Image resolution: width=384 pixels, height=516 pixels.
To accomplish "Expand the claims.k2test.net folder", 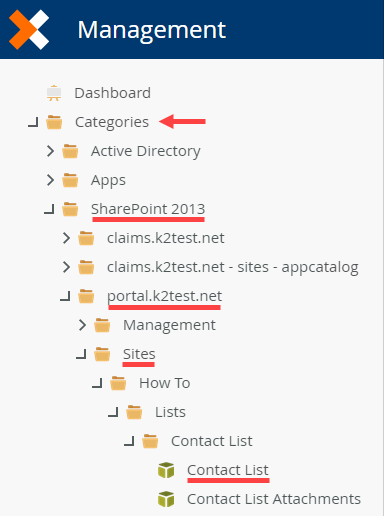I will (x=66, y=238).
